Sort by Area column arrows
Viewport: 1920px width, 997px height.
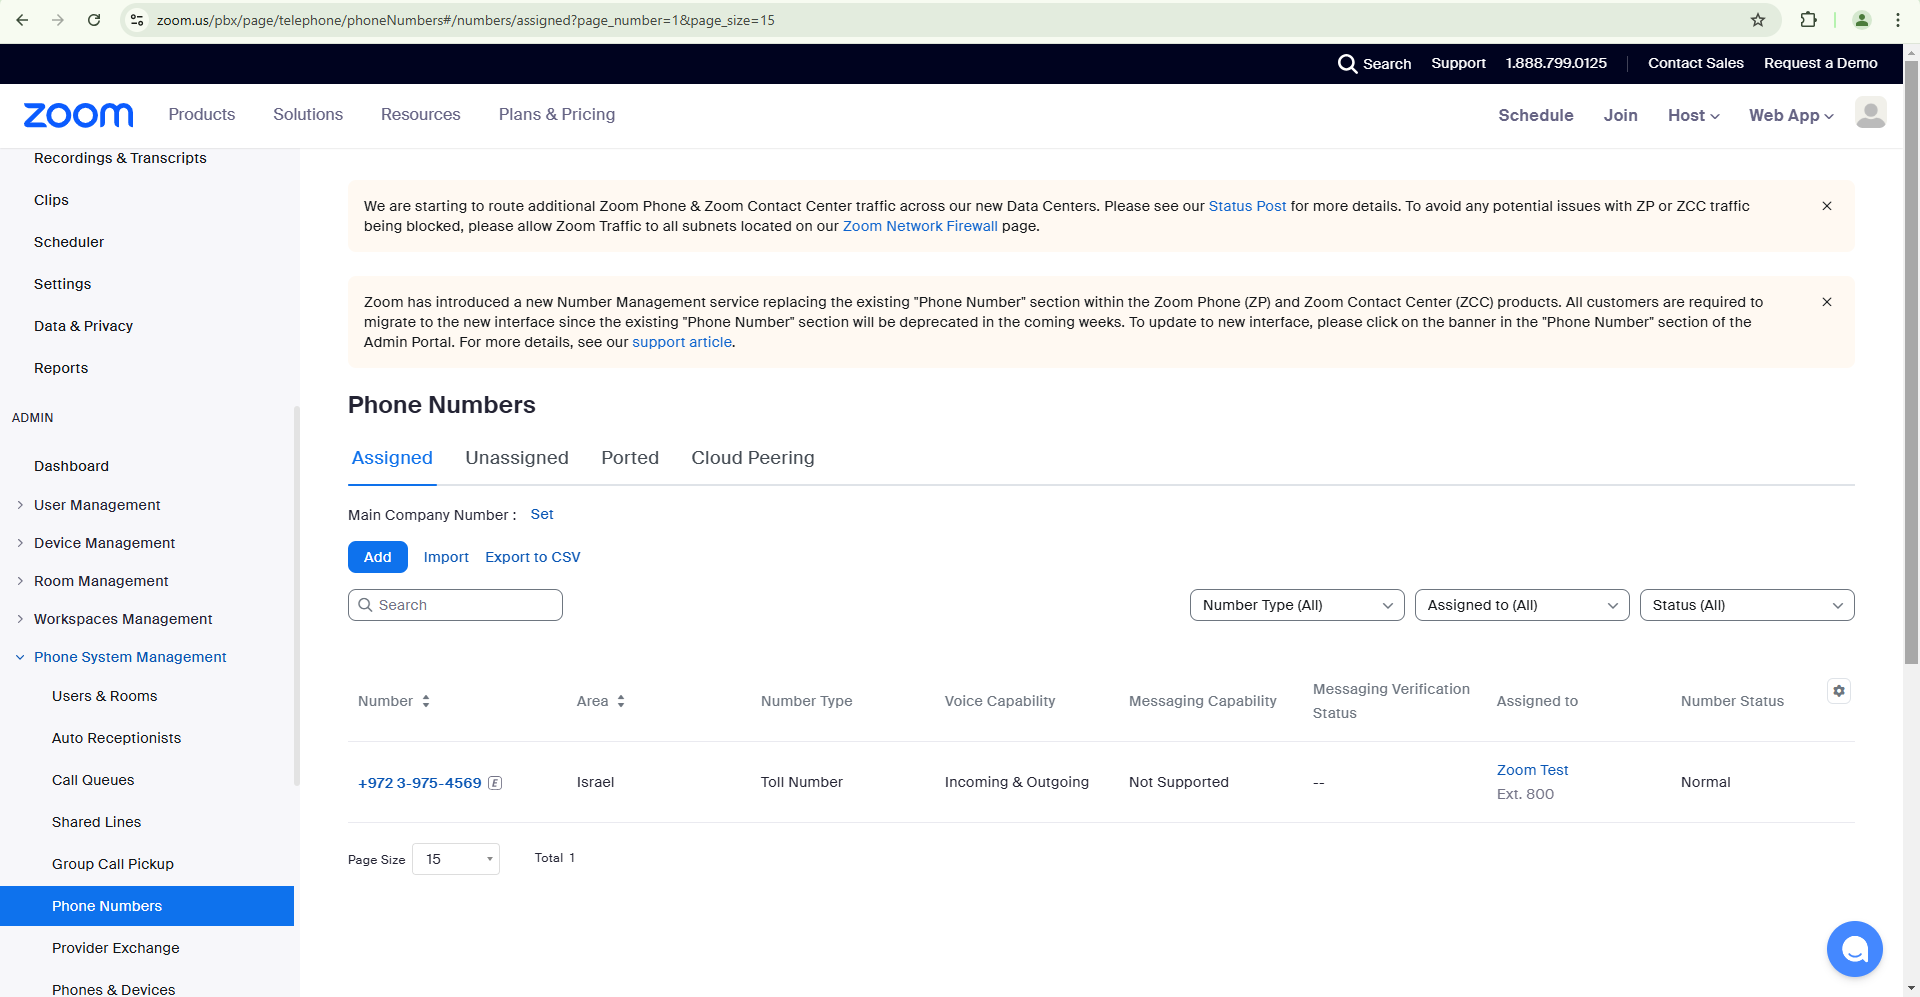tap(621, 701)
